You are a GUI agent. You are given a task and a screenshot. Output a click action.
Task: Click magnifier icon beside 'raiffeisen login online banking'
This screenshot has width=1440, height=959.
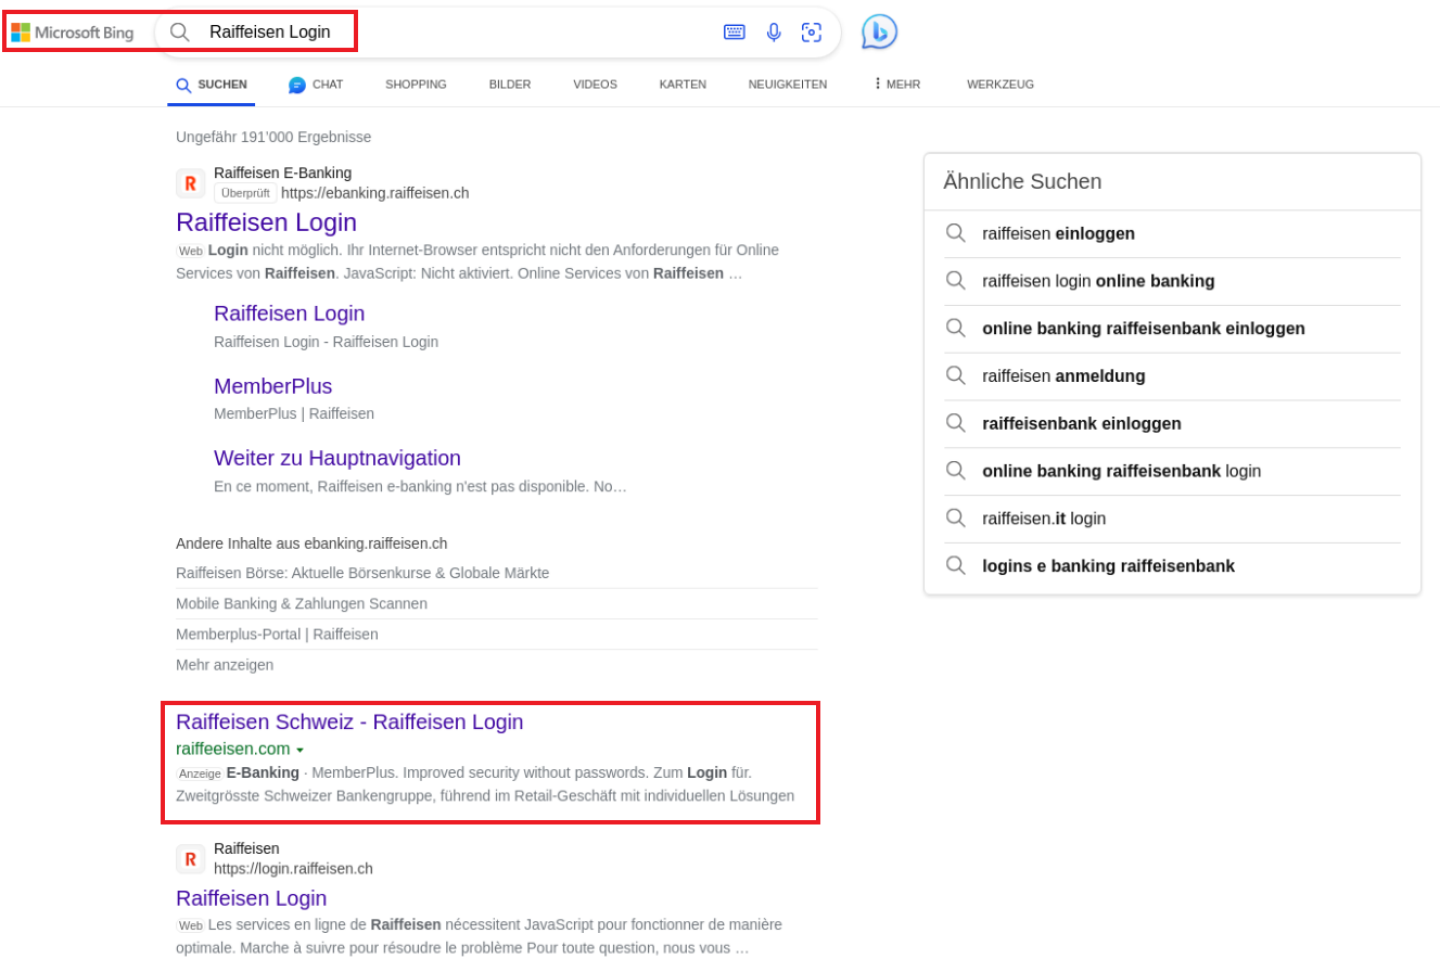[x=956, y=281]
